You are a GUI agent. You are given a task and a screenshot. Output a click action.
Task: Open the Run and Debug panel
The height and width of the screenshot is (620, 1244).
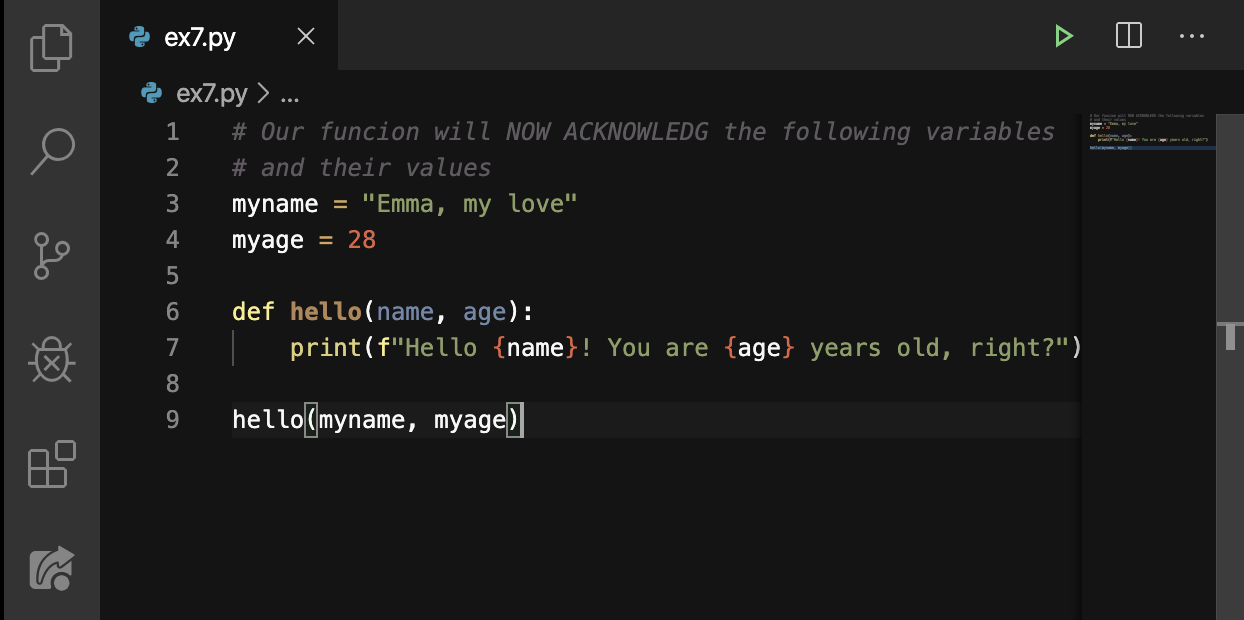pos(50,360)
